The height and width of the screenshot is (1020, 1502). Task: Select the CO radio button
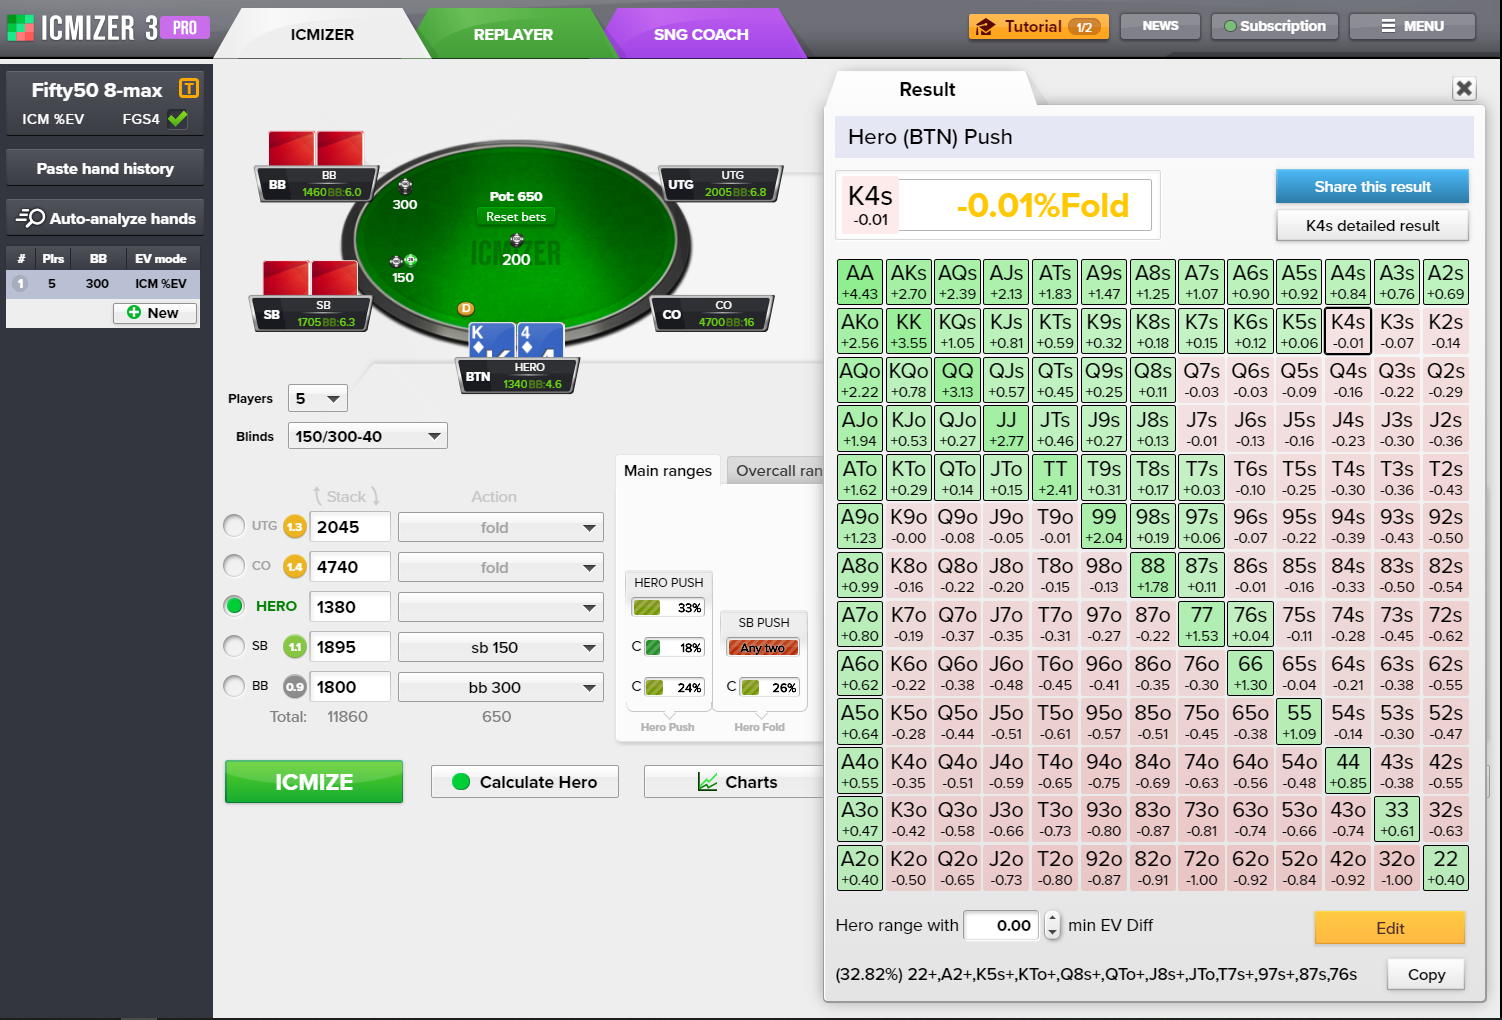tap(234, 566)
